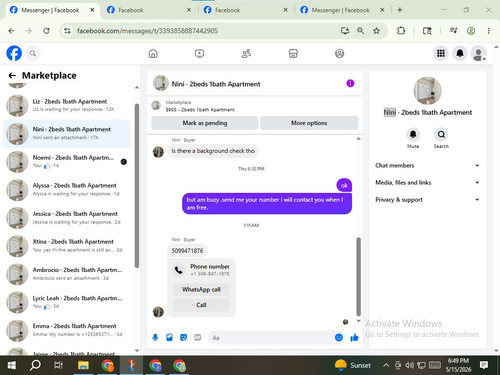
Task: Open conversation info purple icon
Action: 350,83
